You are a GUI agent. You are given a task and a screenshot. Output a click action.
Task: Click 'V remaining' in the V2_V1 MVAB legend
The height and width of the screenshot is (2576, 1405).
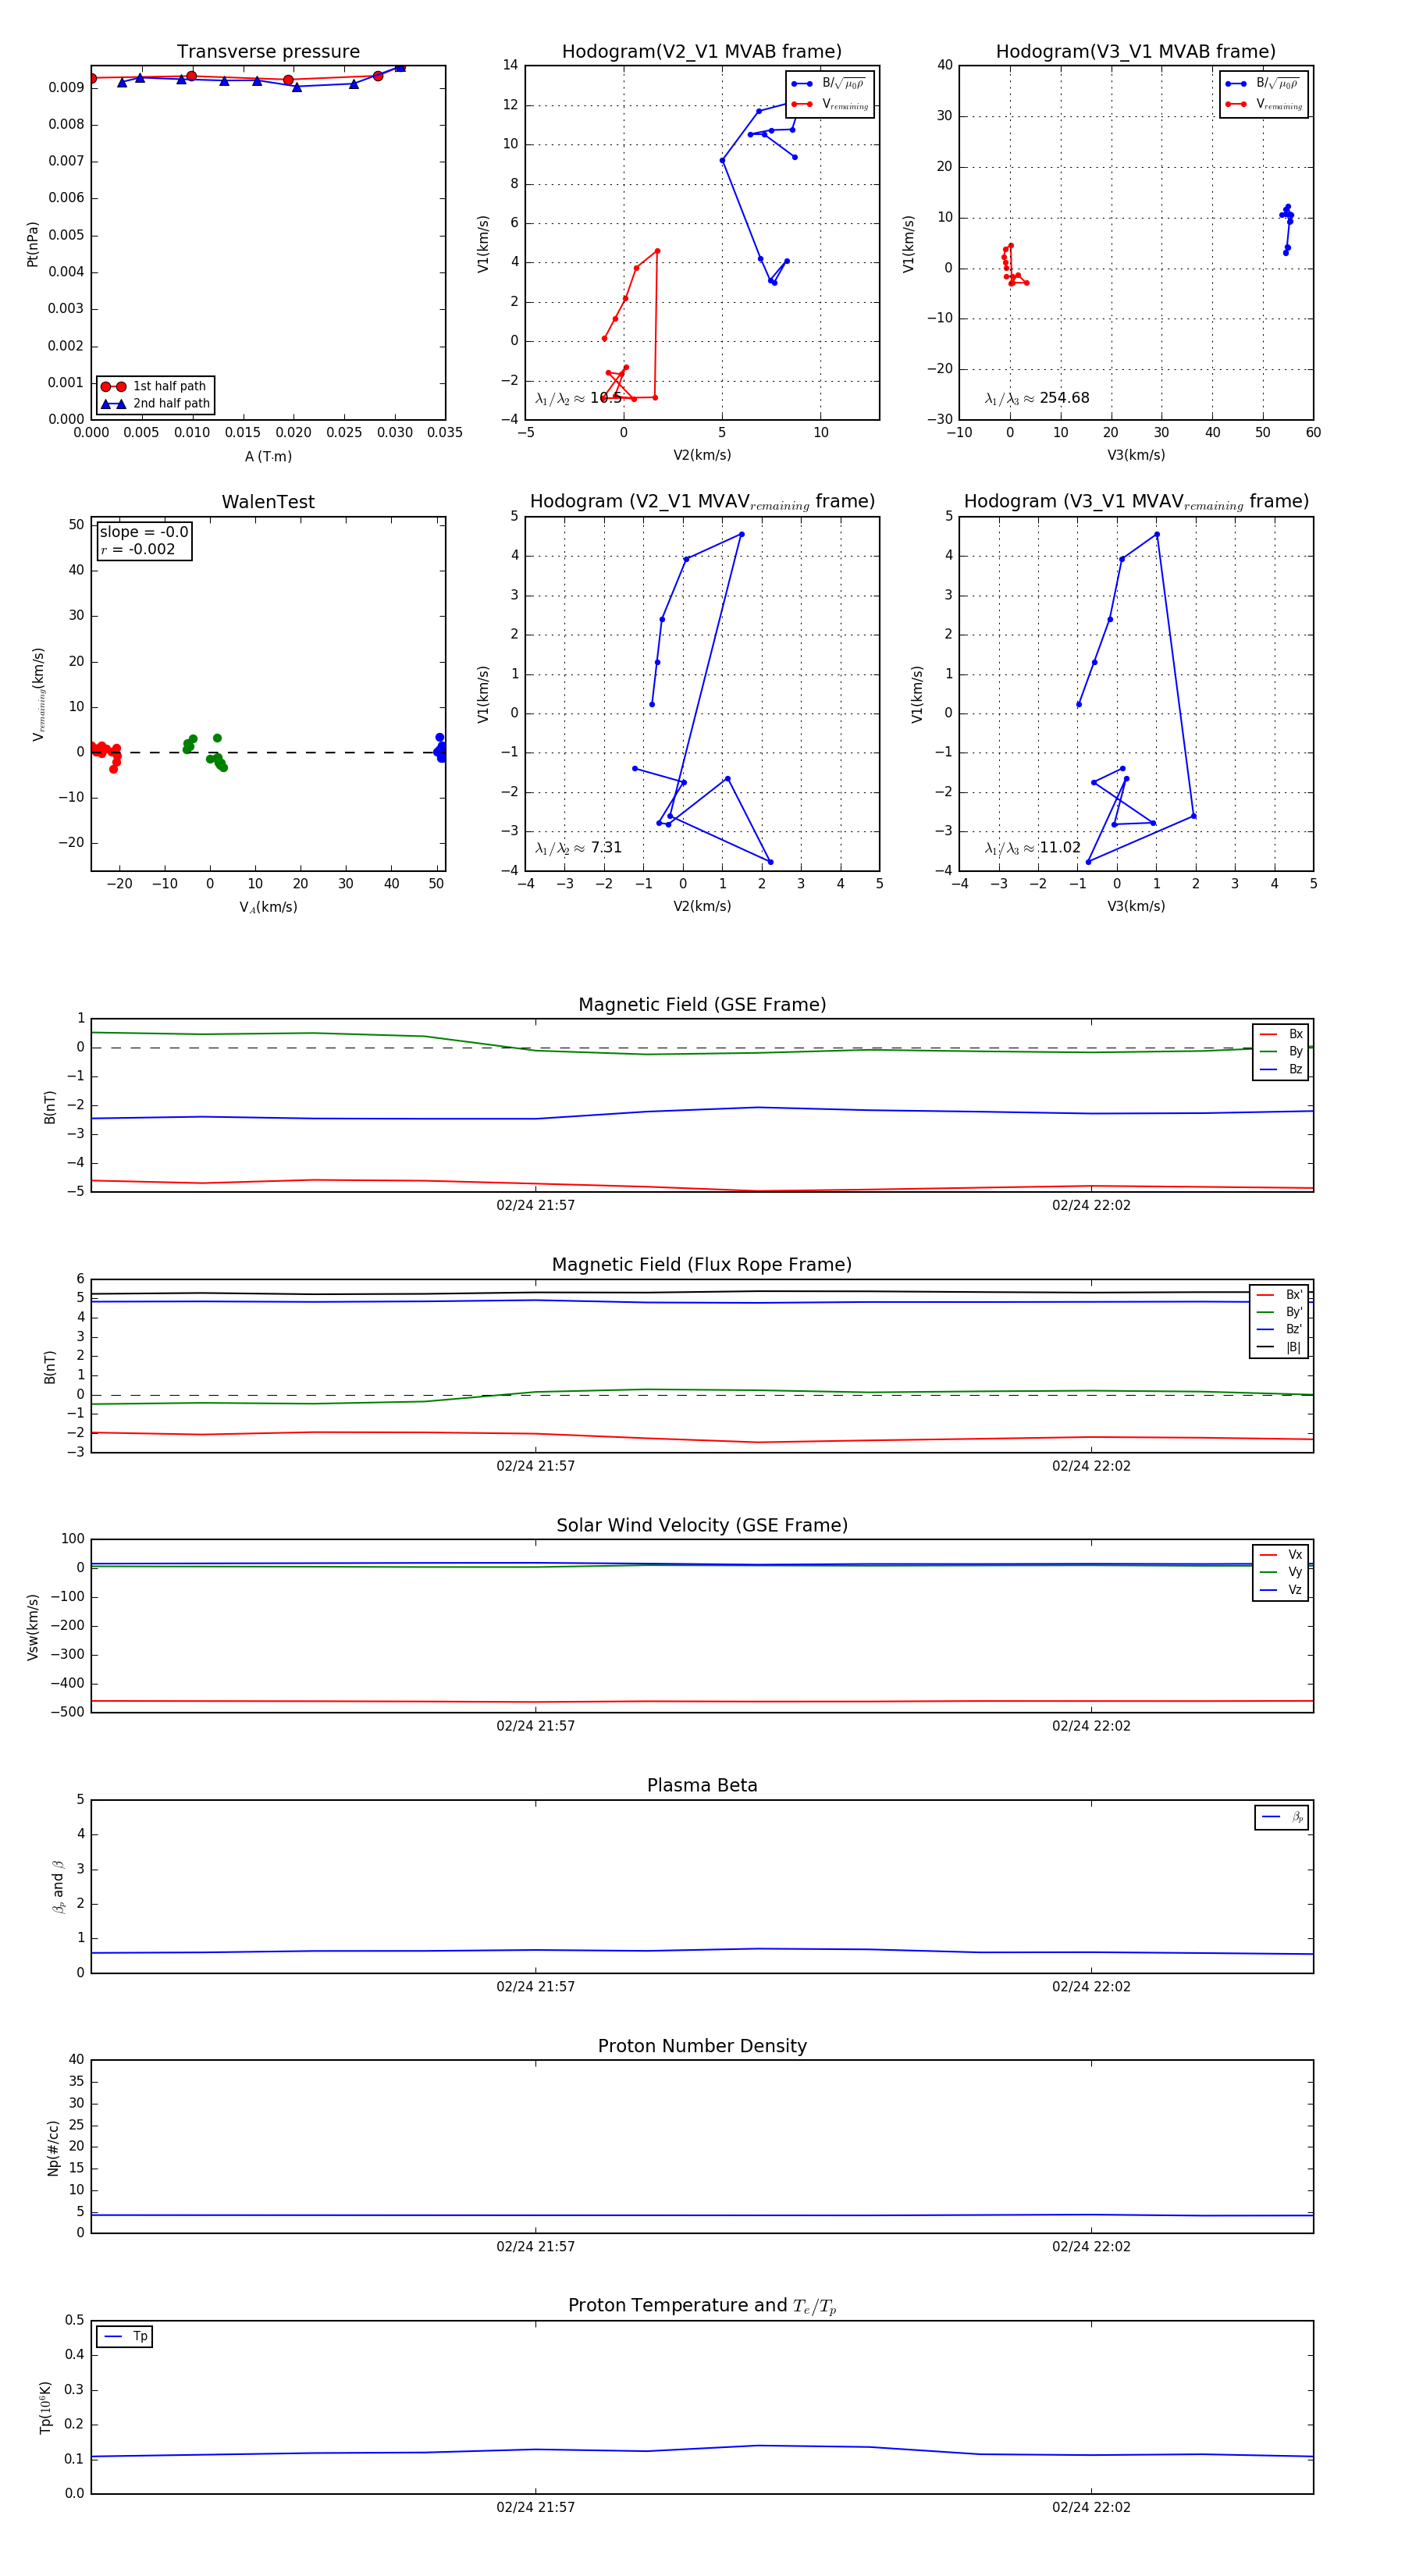coord(830,104)
